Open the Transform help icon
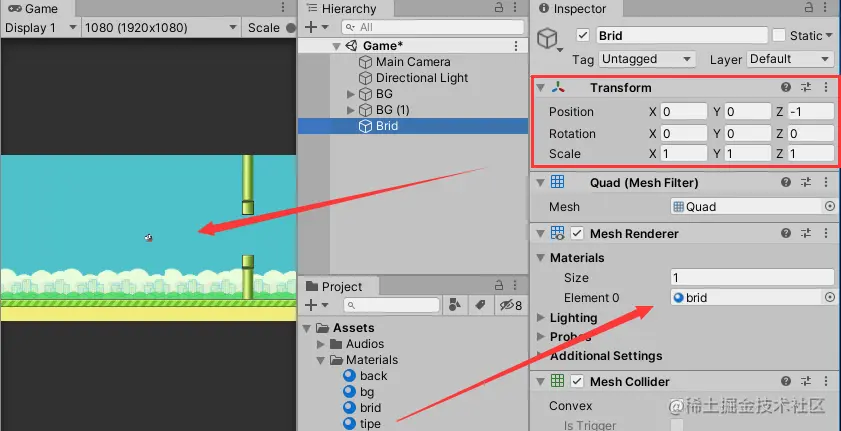The width and height of the screenshot is (841, 431). [786, 87]
